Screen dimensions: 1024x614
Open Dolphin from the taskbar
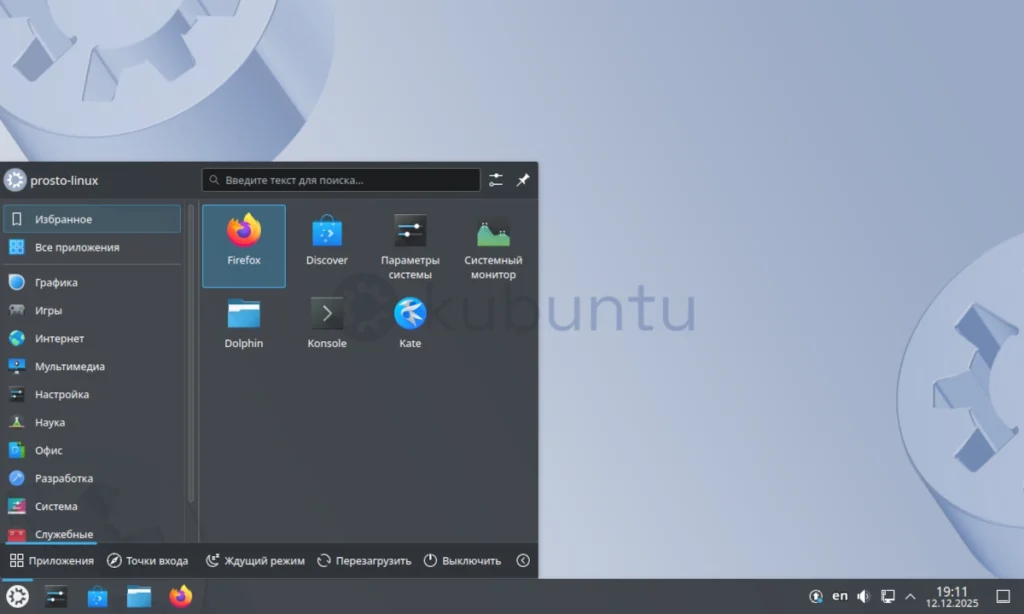coord(139,596)
